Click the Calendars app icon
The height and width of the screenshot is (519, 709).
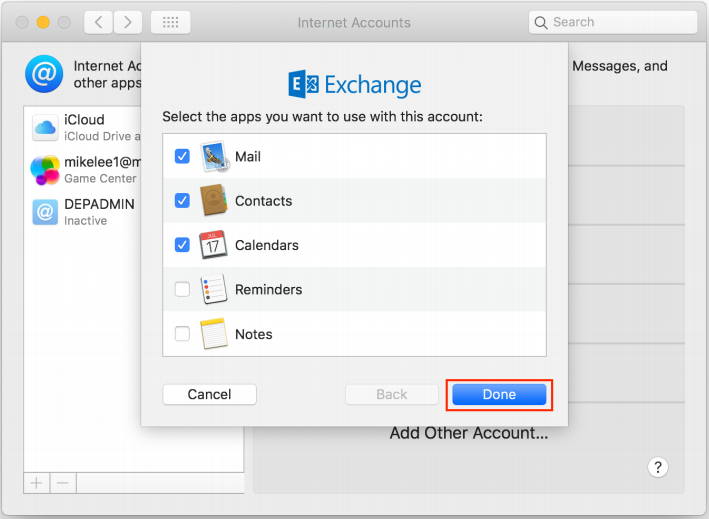click(x=213, y=245)
